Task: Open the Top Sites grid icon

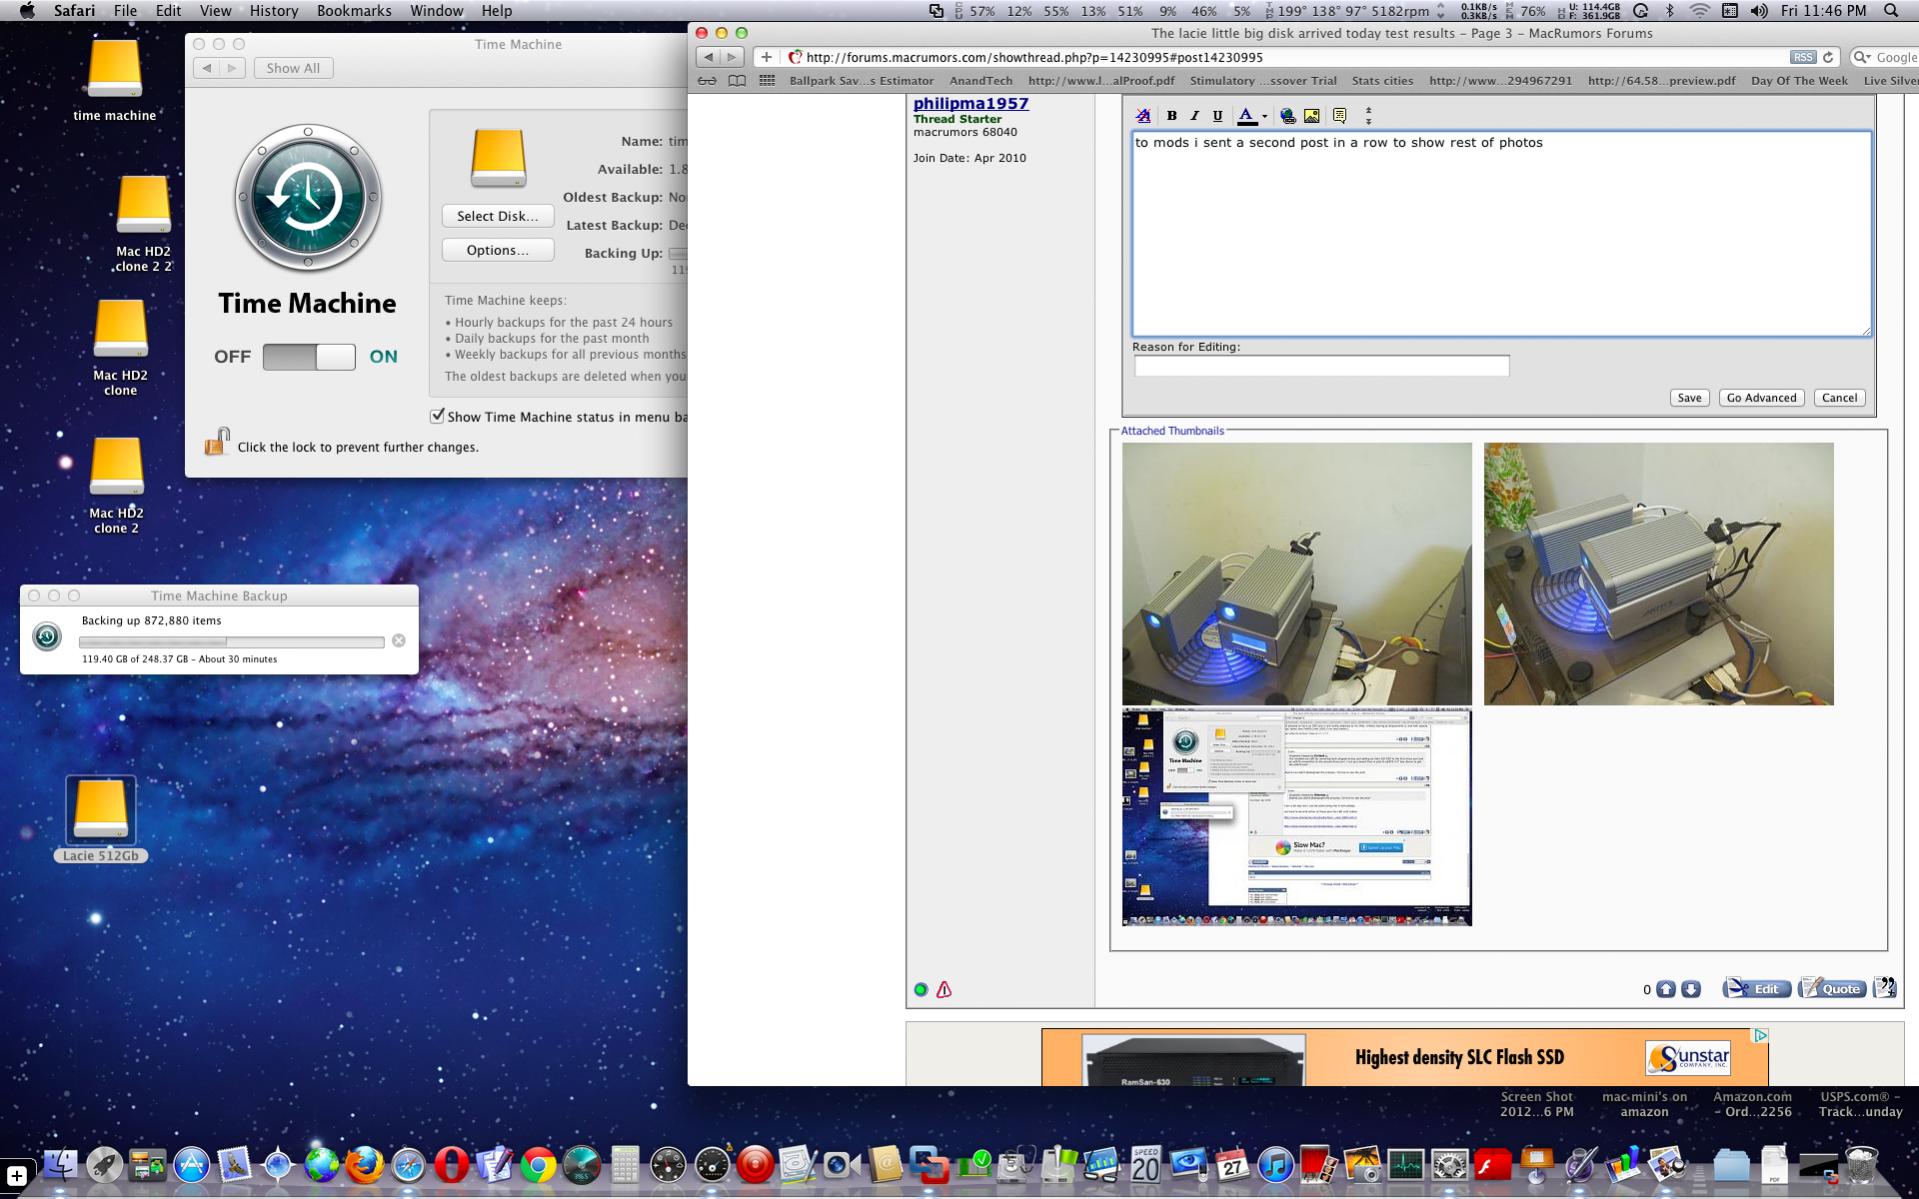Action: pos(767,81)
